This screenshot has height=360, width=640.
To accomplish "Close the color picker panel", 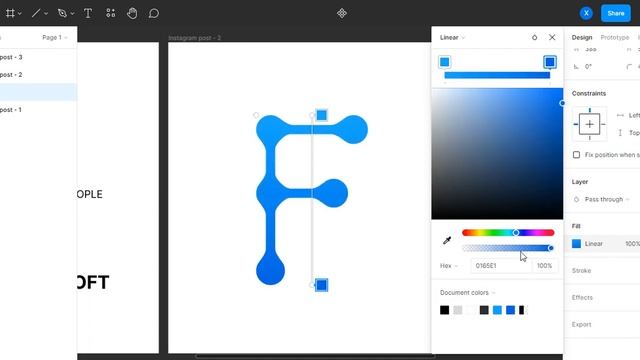I will pos(552,38).
